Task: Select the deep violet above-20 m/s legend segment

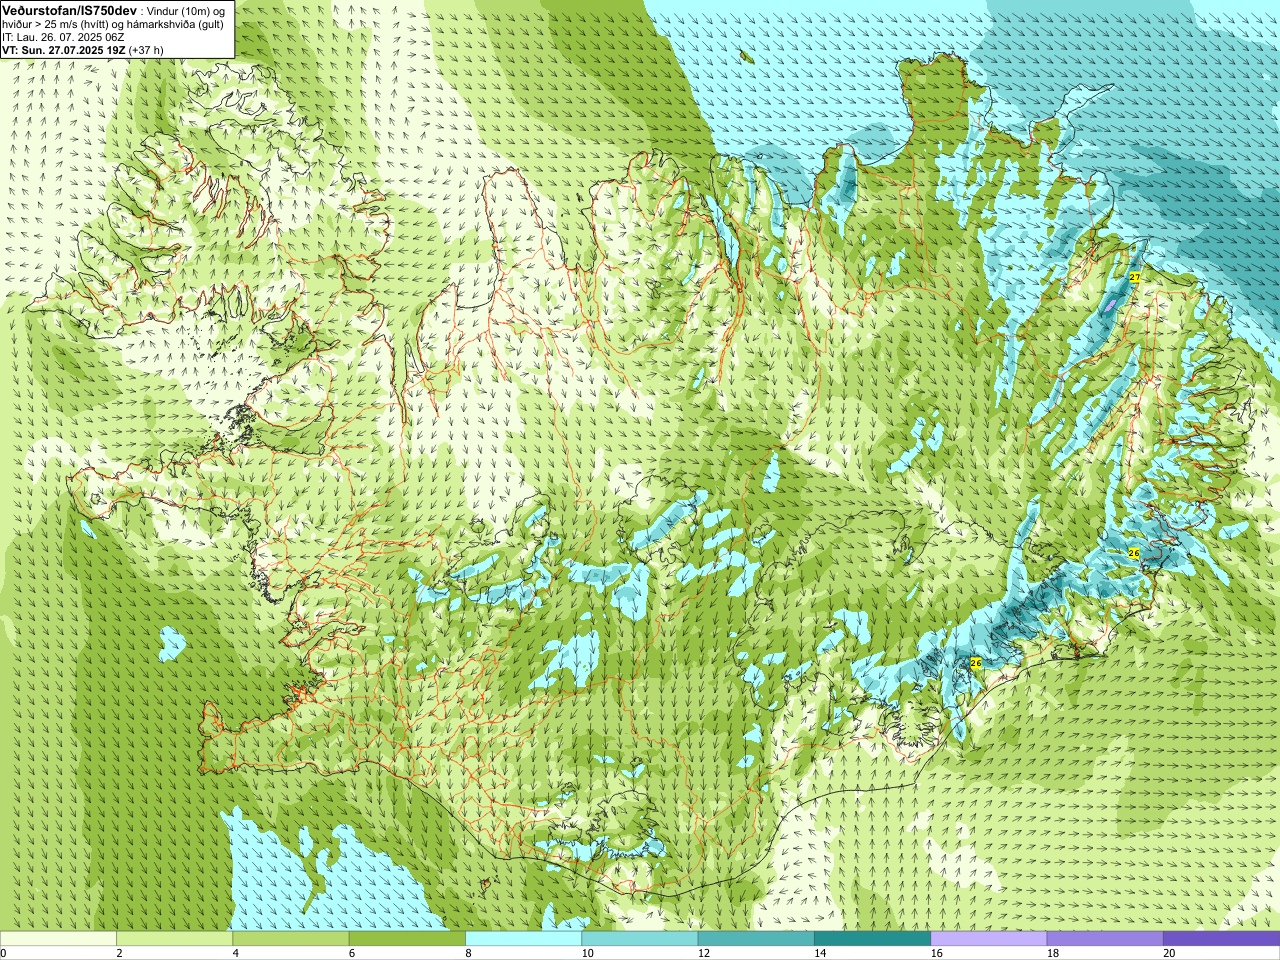Action: [x=1221, y=939]
